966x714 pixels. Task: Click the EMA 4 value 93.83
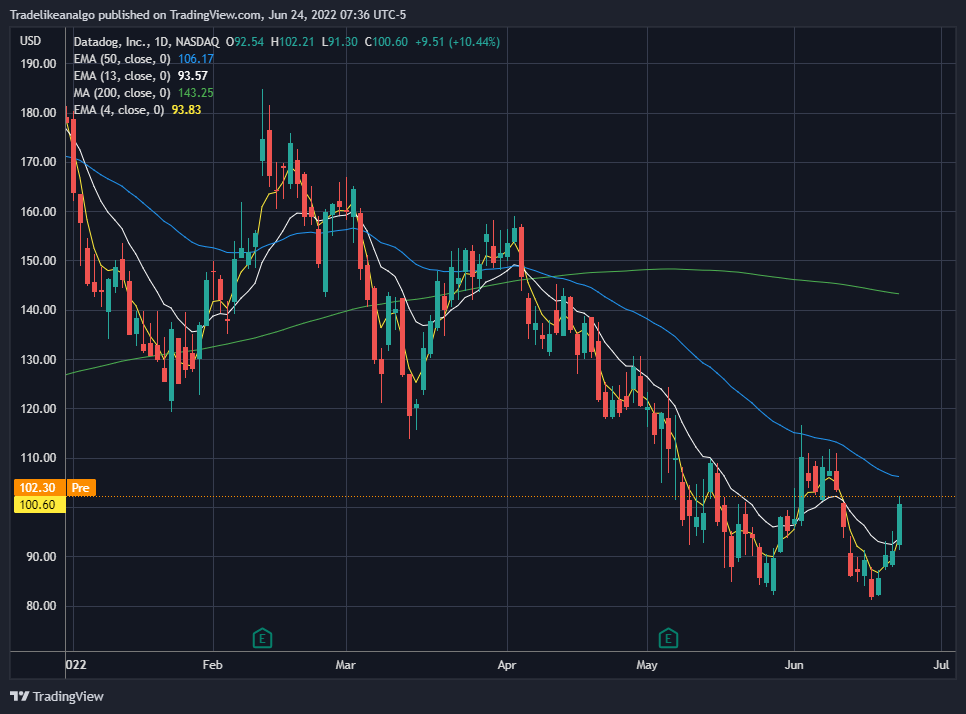point(187,110)
